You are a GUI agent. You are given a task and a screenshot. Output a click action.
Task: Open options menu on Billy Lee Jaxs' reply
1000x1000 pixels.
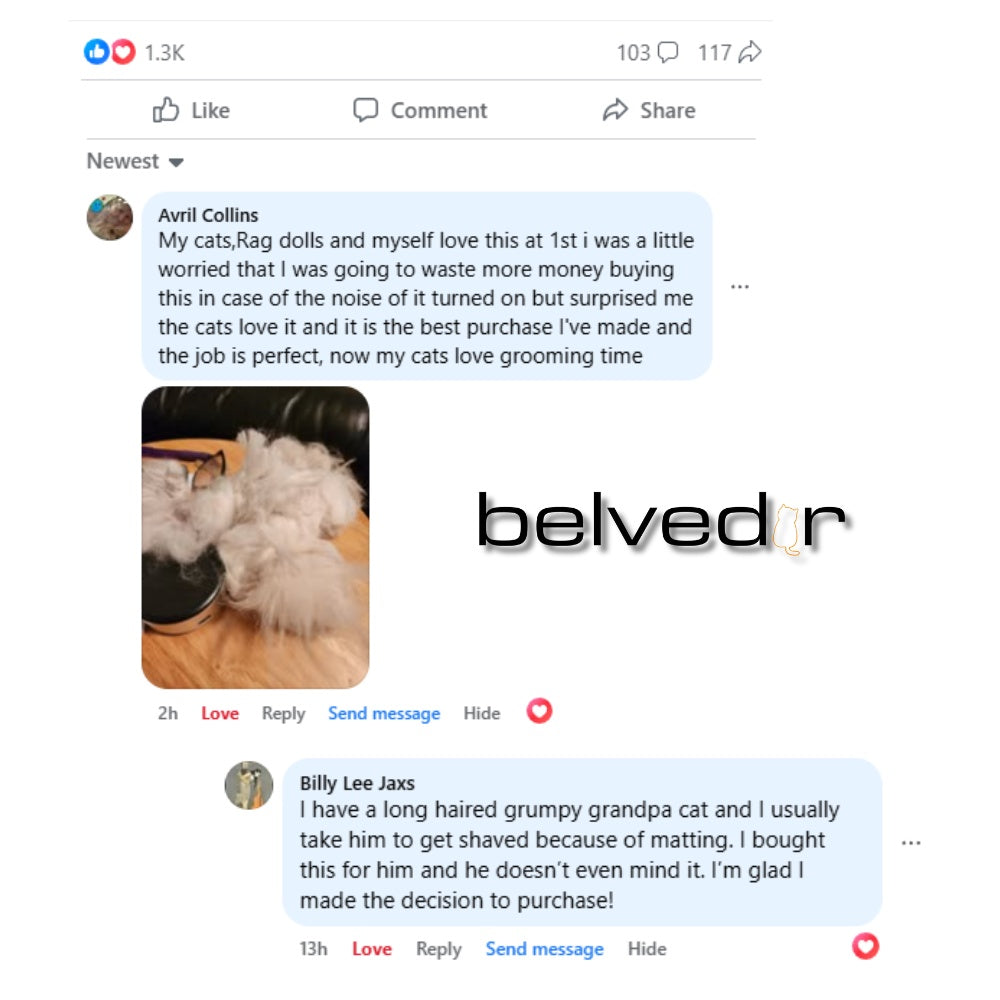(x=911, y=843)
